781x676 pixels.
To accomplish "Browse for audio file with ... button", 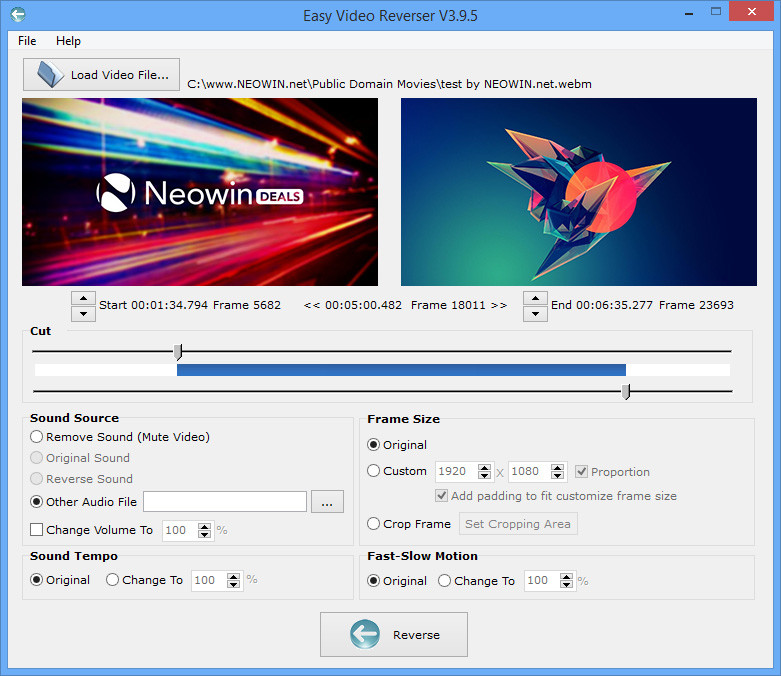I will (x=327, y=502).
